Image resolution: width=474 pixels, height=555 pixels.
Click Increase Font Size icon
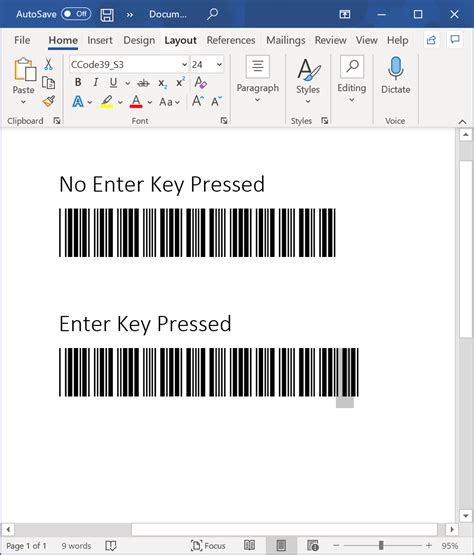[198, 102]
